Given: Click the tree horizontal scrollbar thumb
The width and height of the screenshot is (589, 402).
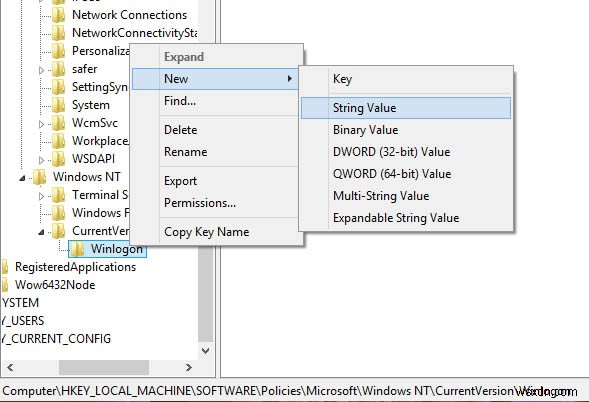Looking at the screenshot, I should click(104, 367).
